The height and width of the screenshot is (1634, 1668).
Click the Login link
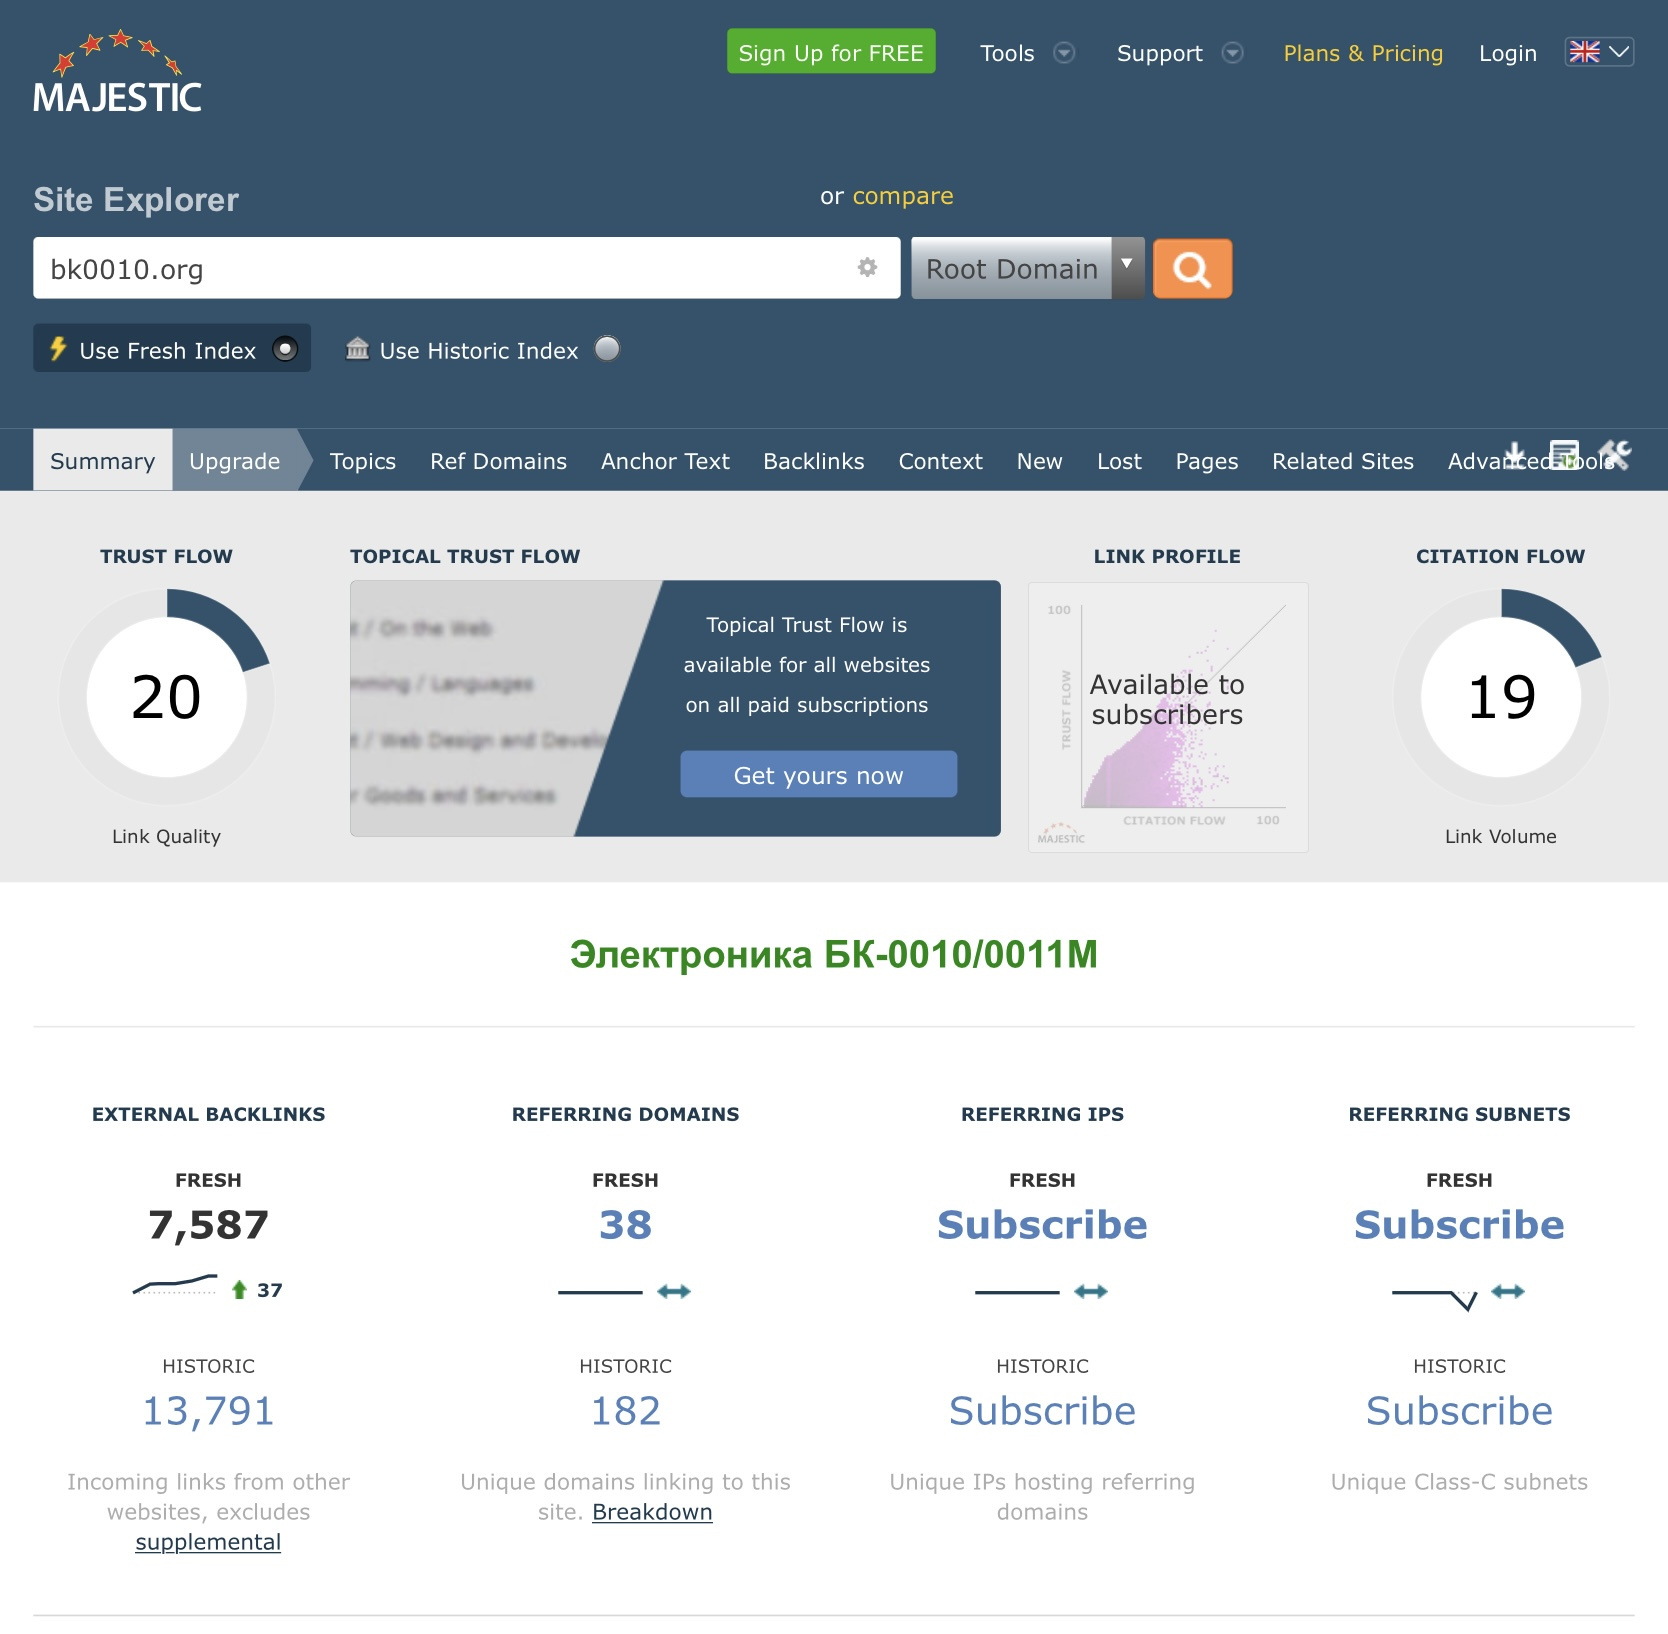(x=1507, y=53)
